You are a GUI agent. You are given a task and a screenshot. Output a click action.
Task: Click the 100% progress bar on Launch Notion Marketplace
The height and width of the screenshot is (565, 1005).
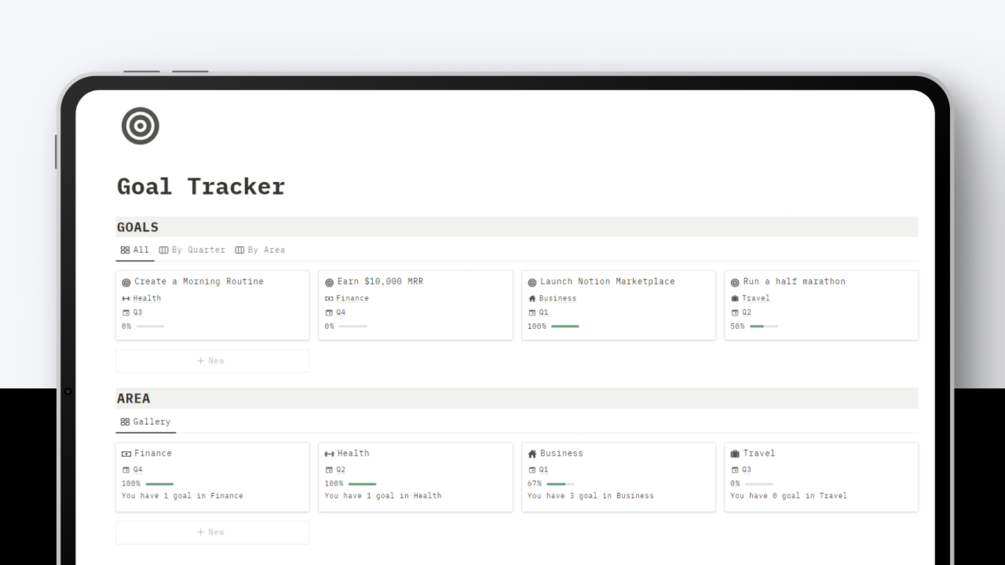[565, 326]
